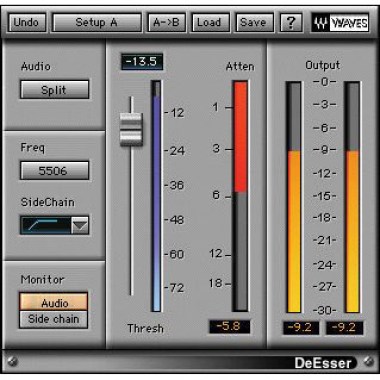Select Audio in the Monitor section
The width and height of the screenshot is (380, 380).
(54, 302)
